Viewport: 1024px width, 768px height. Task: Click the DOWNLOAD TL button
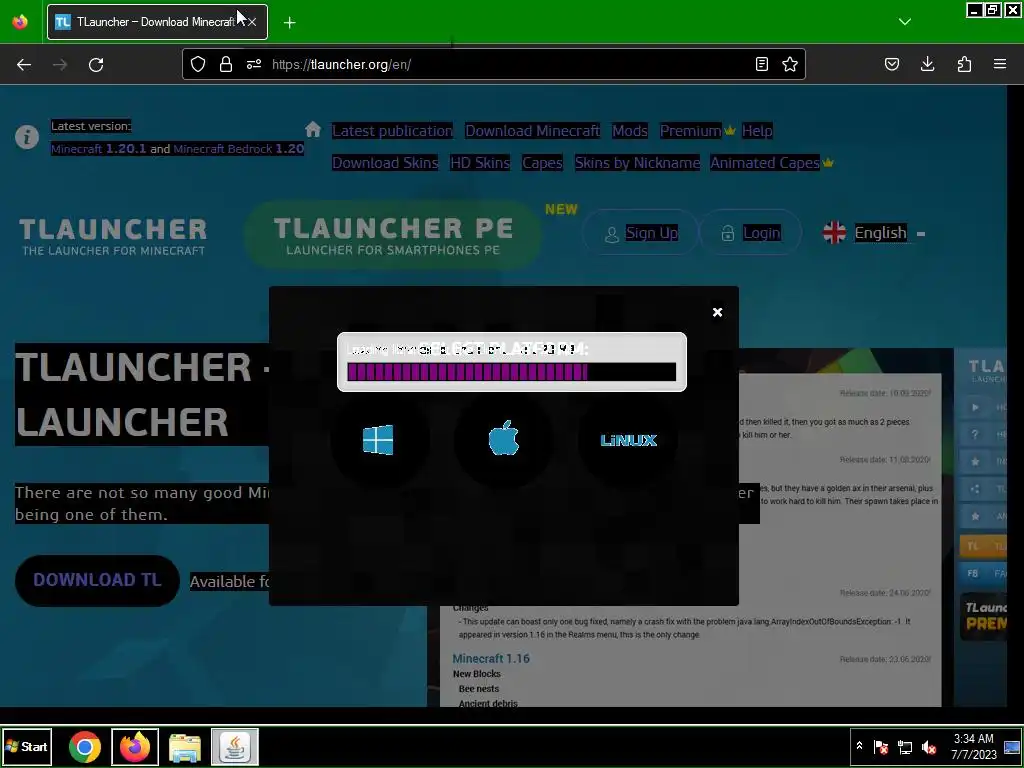click(x=97, y=580)
